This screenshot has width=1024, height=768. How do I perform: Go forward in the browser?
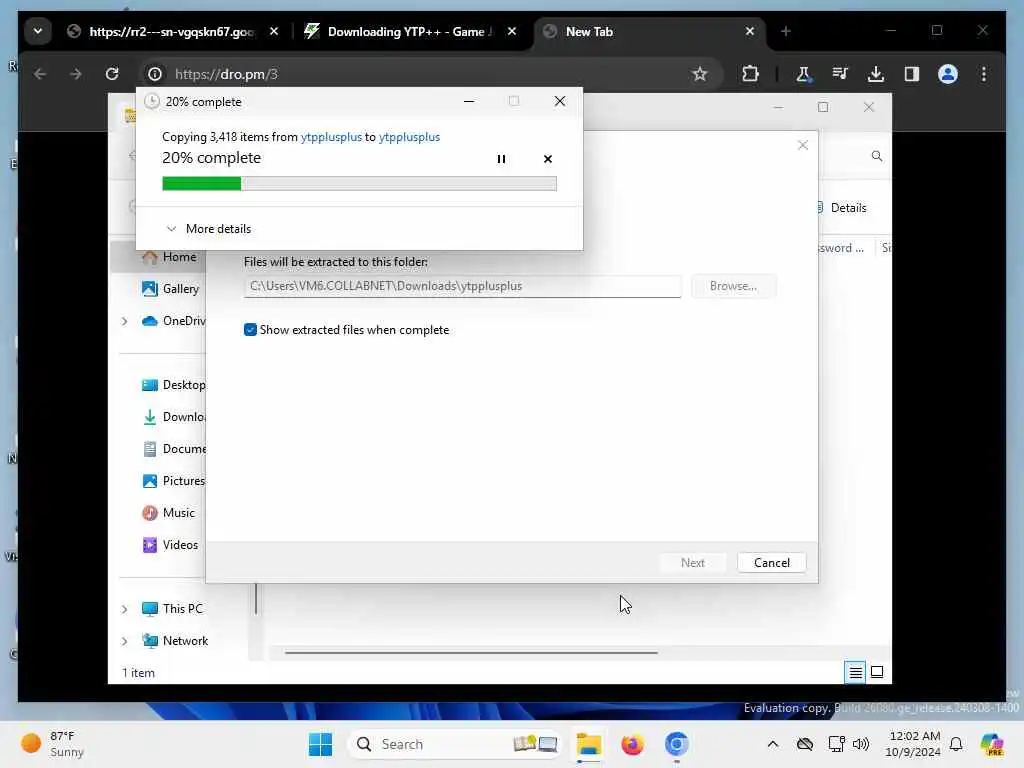76,74
